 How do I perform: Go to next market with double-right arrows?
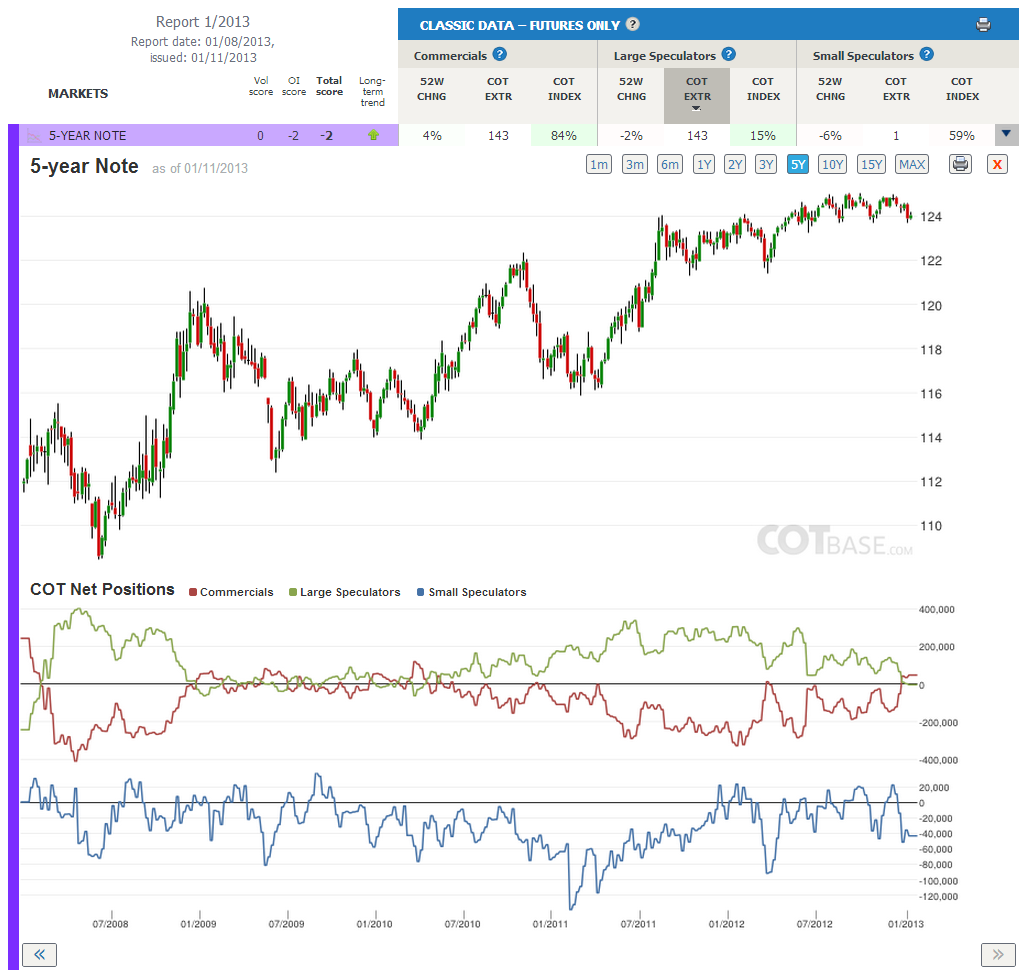[x=998, y=954]
